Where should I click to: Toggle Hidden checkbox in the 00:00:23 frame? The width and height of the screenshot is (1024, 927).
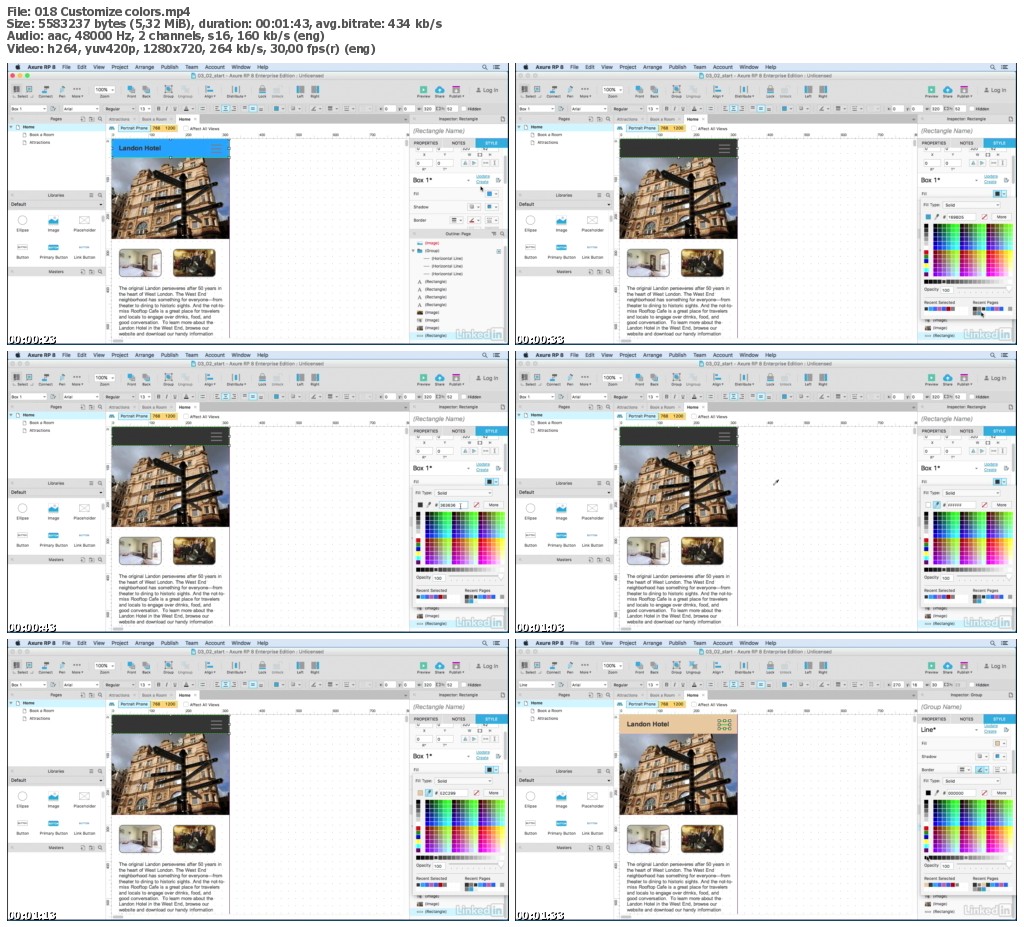[464, 108]
